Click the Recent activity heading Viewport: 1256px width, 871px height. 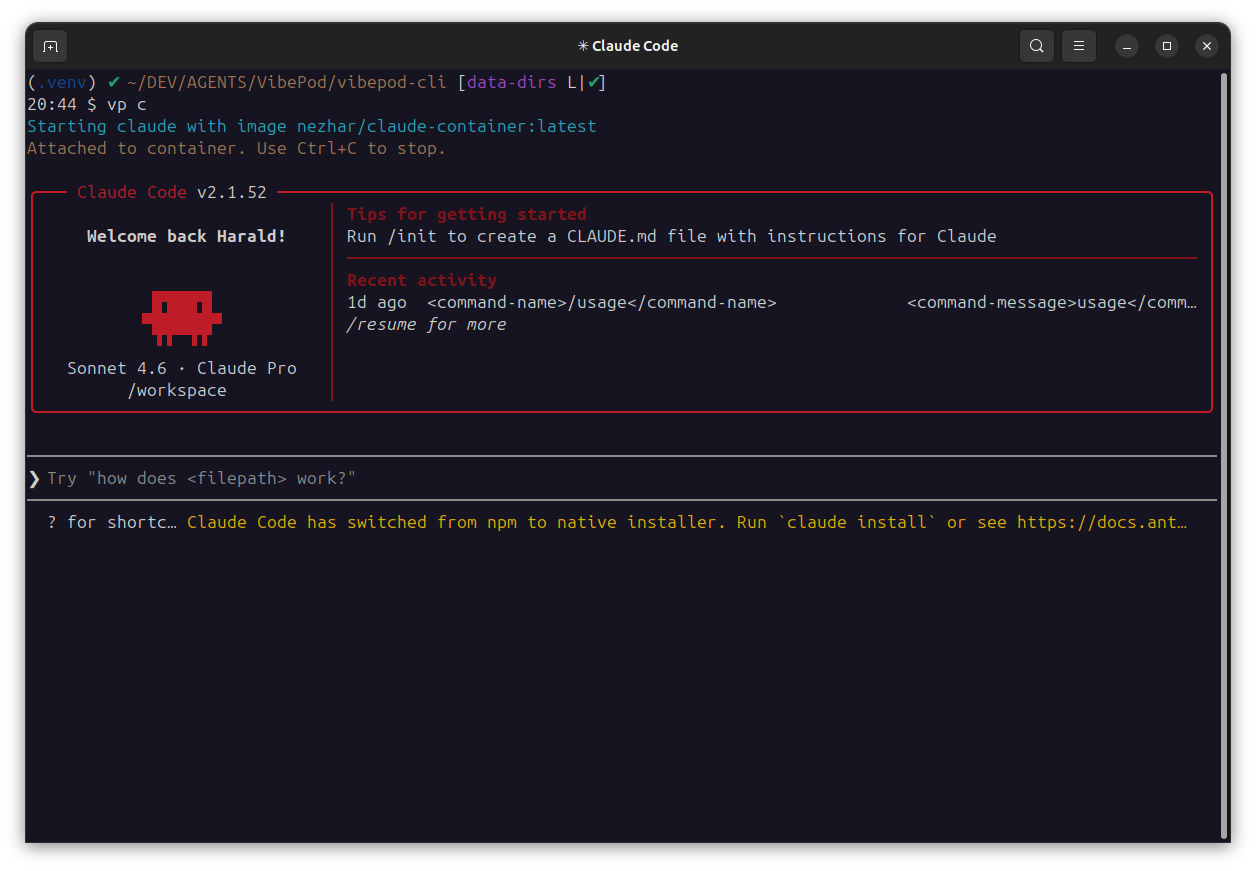pyautogui.click(x=422, y=280)
